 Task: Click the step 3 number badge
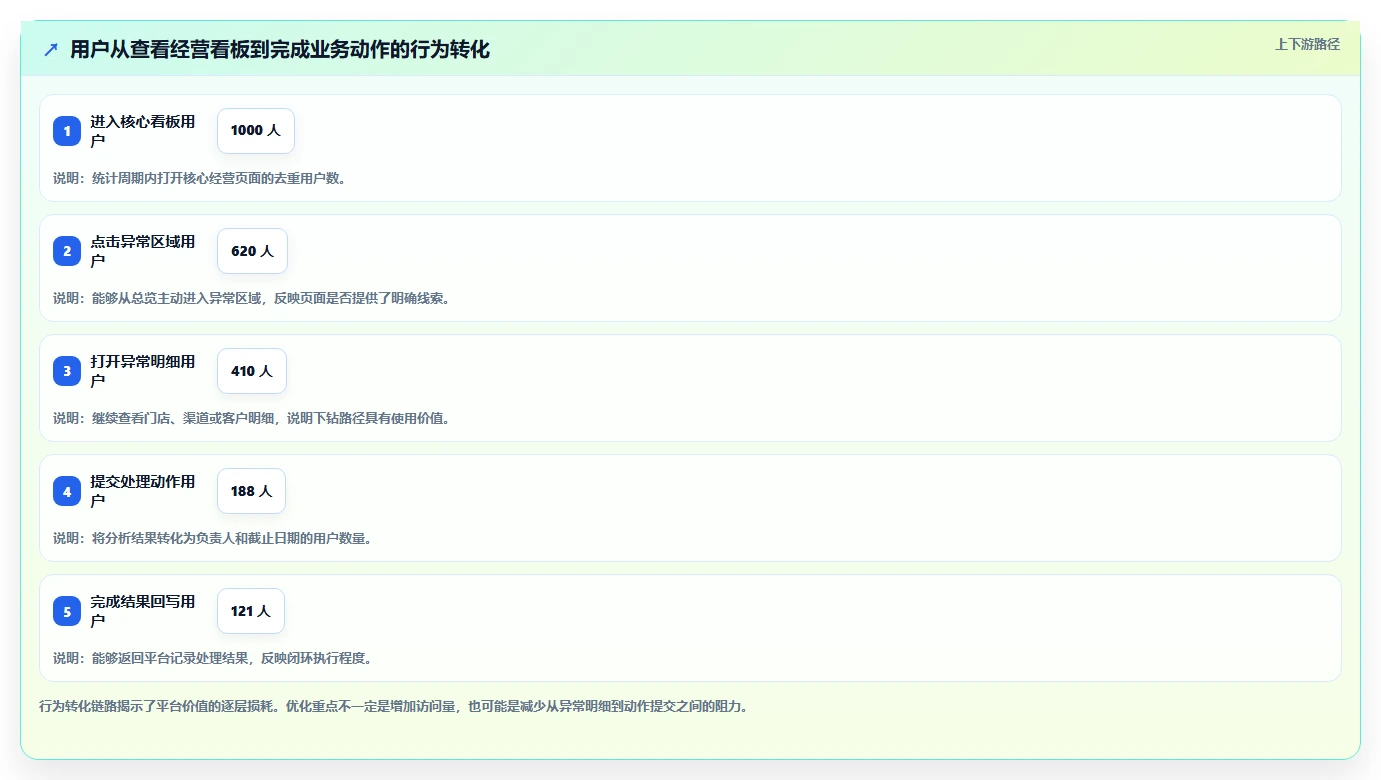pos(67,371)
